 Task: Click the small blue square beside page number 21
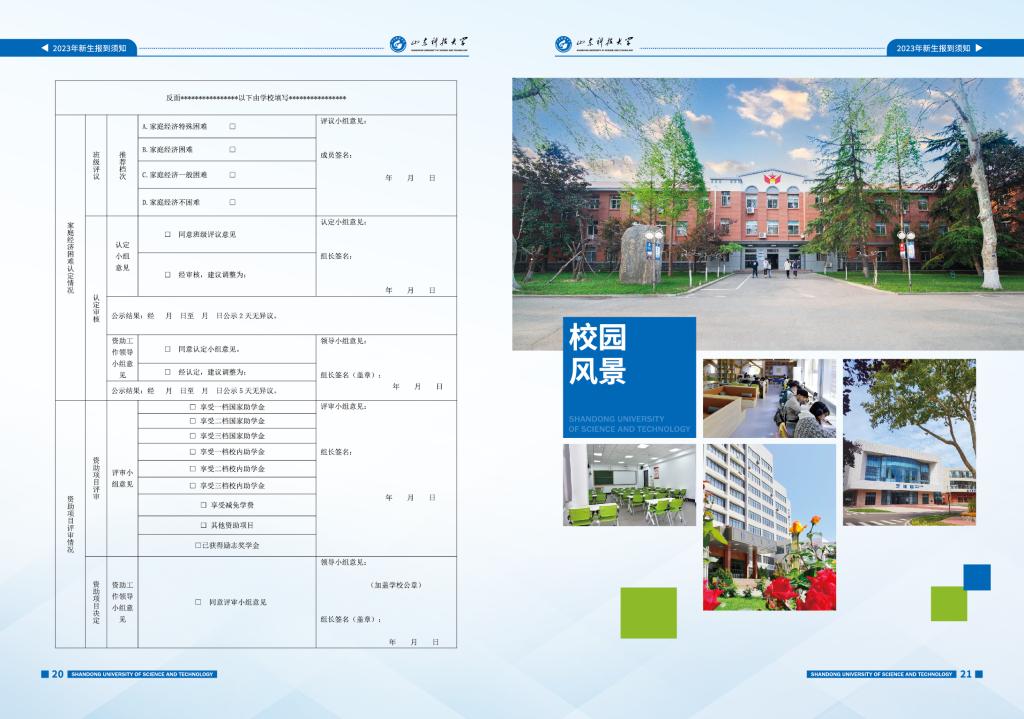979,674
